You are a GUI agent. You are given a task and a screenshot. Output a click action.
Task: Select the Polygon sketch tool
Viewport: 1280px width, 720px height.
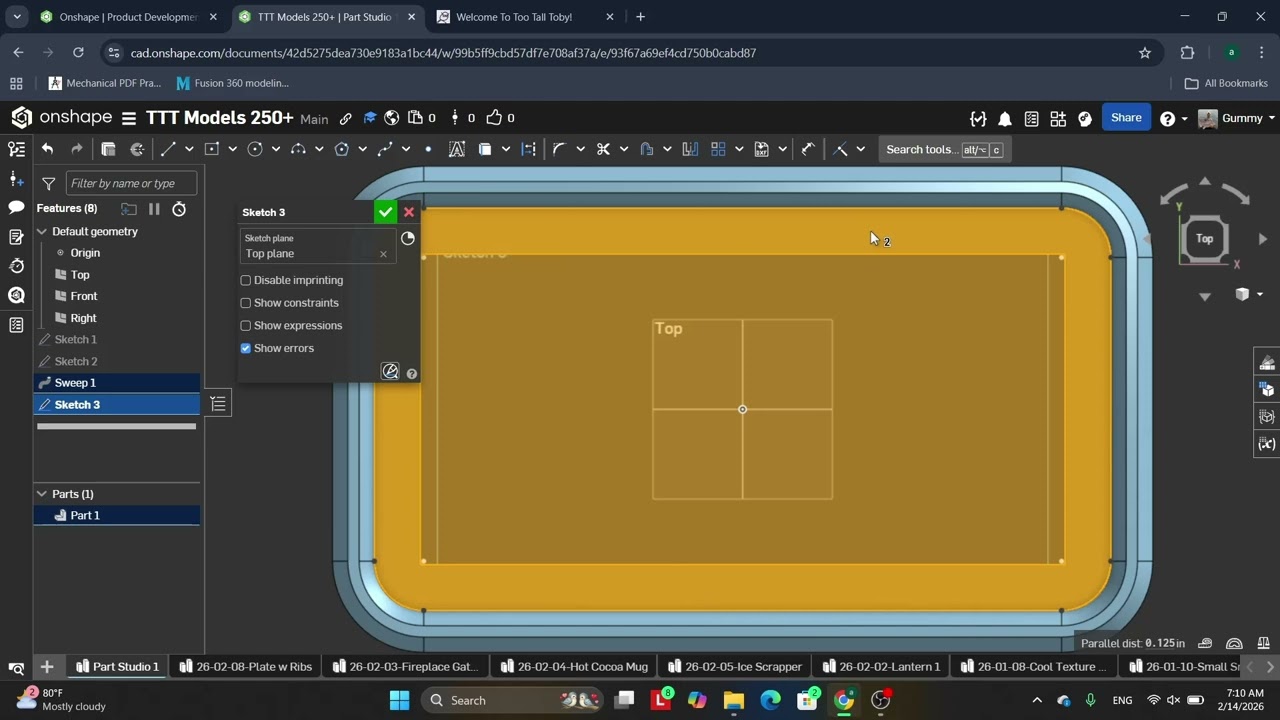pyautogui.click(x=341, y=149)
